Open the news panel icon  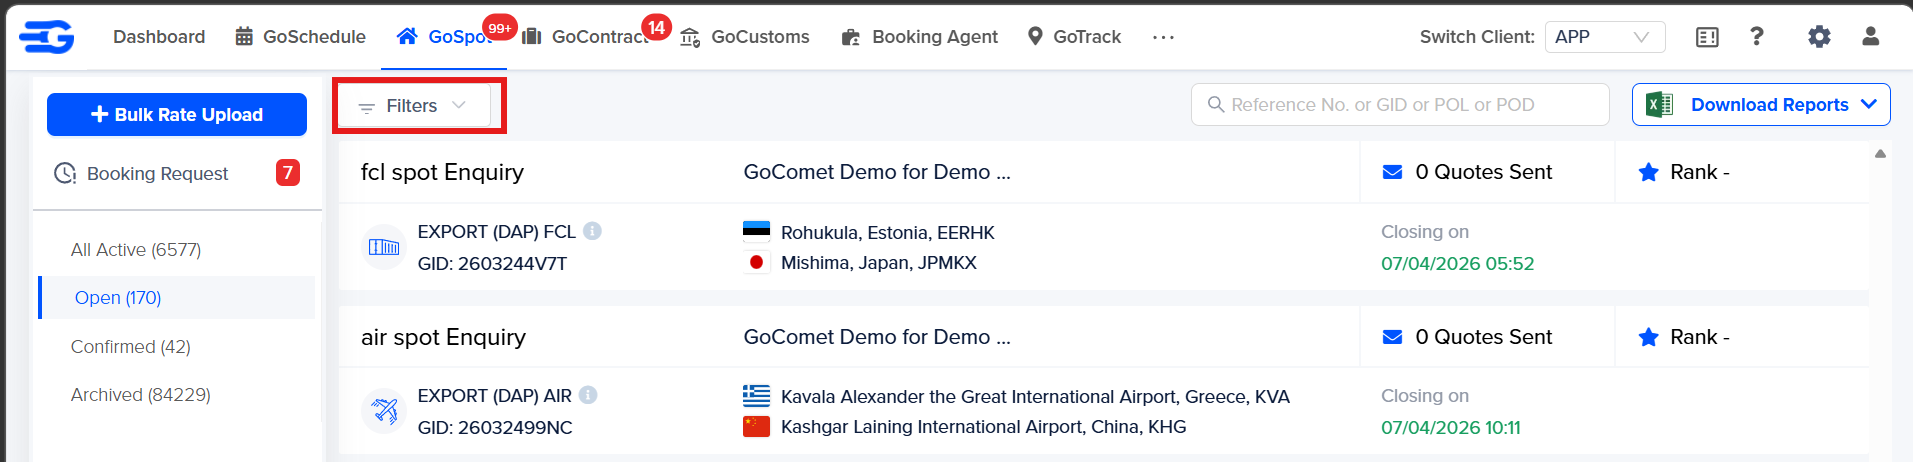point(1707,37)
